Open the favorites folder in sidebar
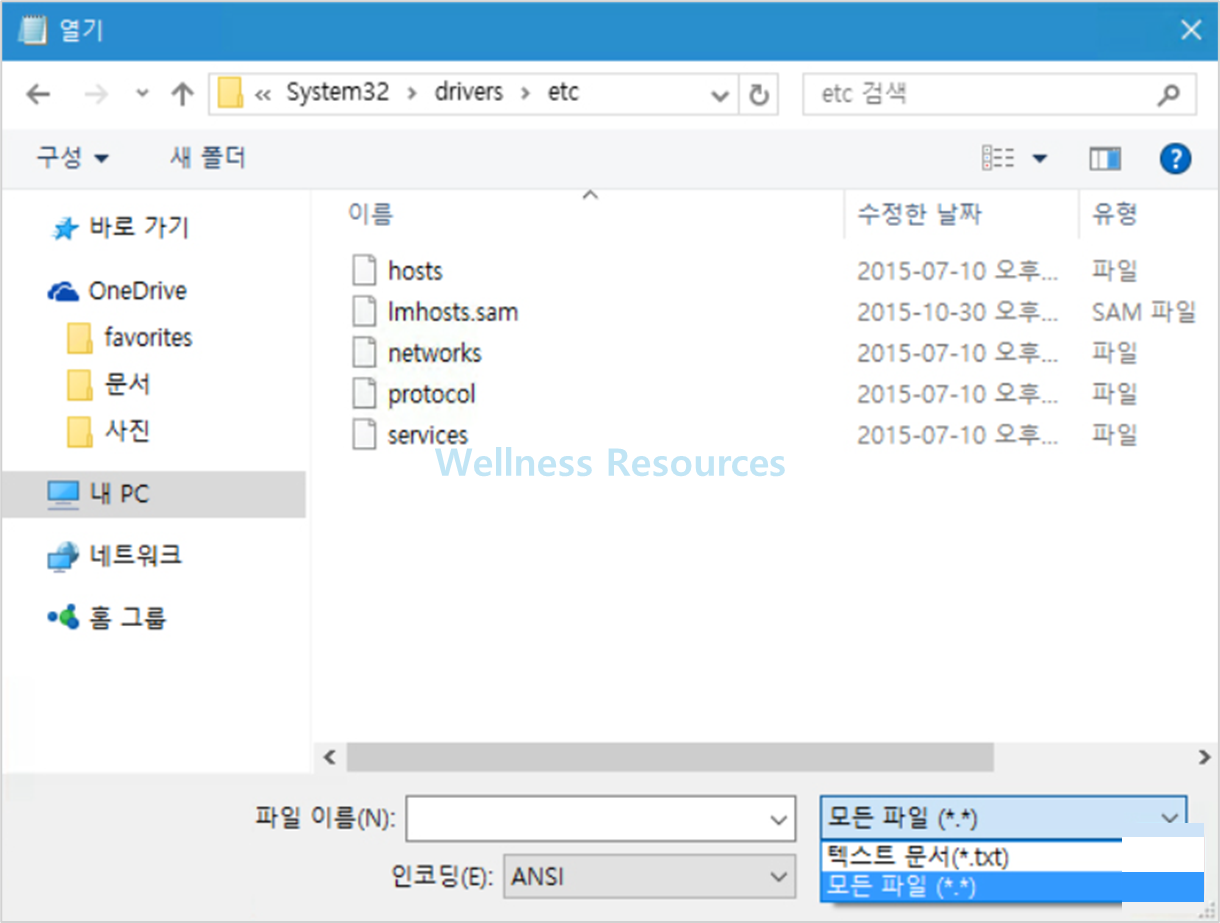This screenshot has width=1220, height=923. (148, 338)
